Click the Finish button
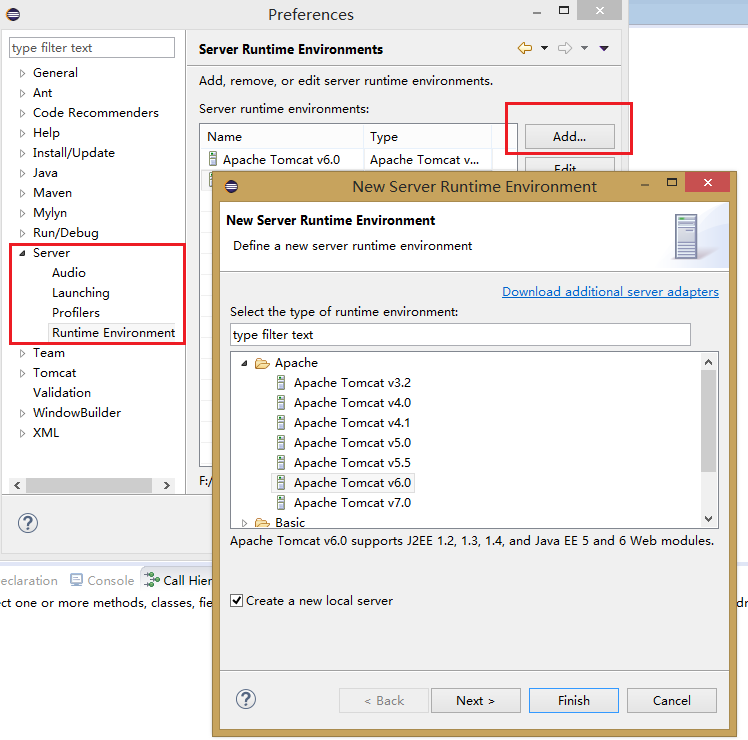Image resolution: width=748 pixels, height=740 pixels. point(574,700)
